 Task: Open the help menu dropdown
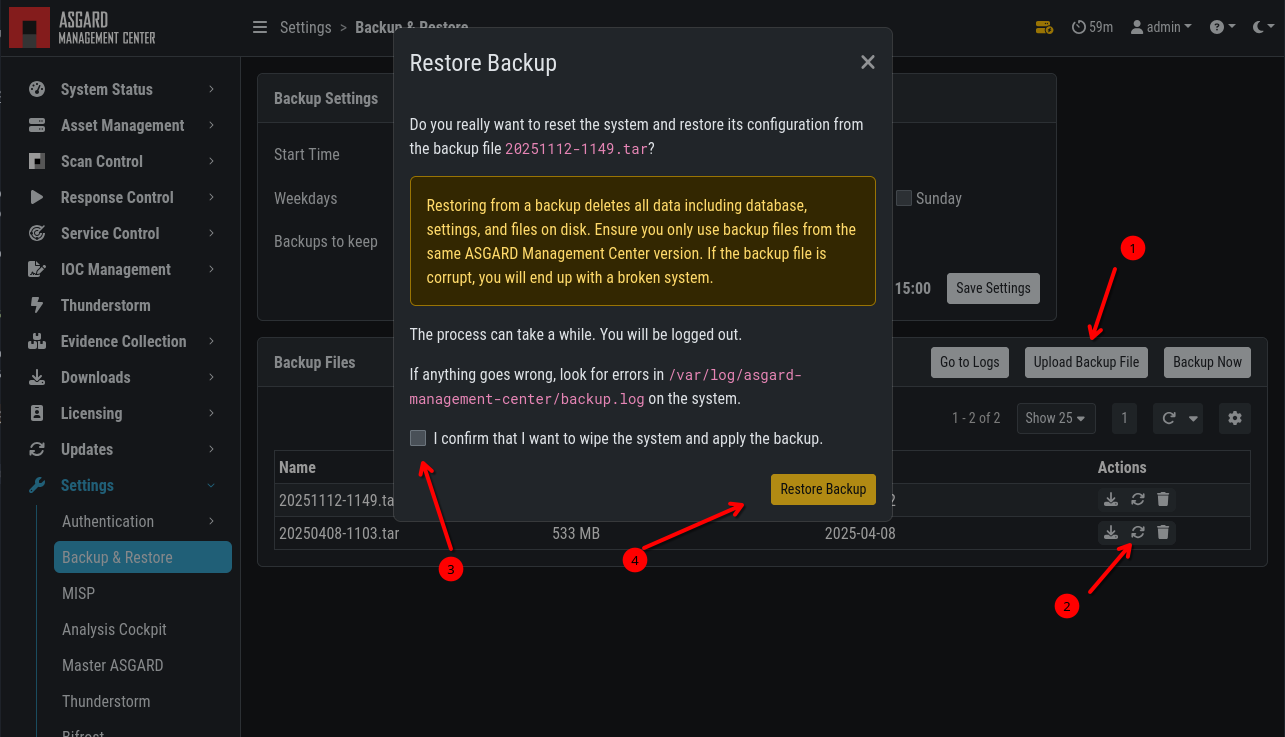click(1222, 27)
